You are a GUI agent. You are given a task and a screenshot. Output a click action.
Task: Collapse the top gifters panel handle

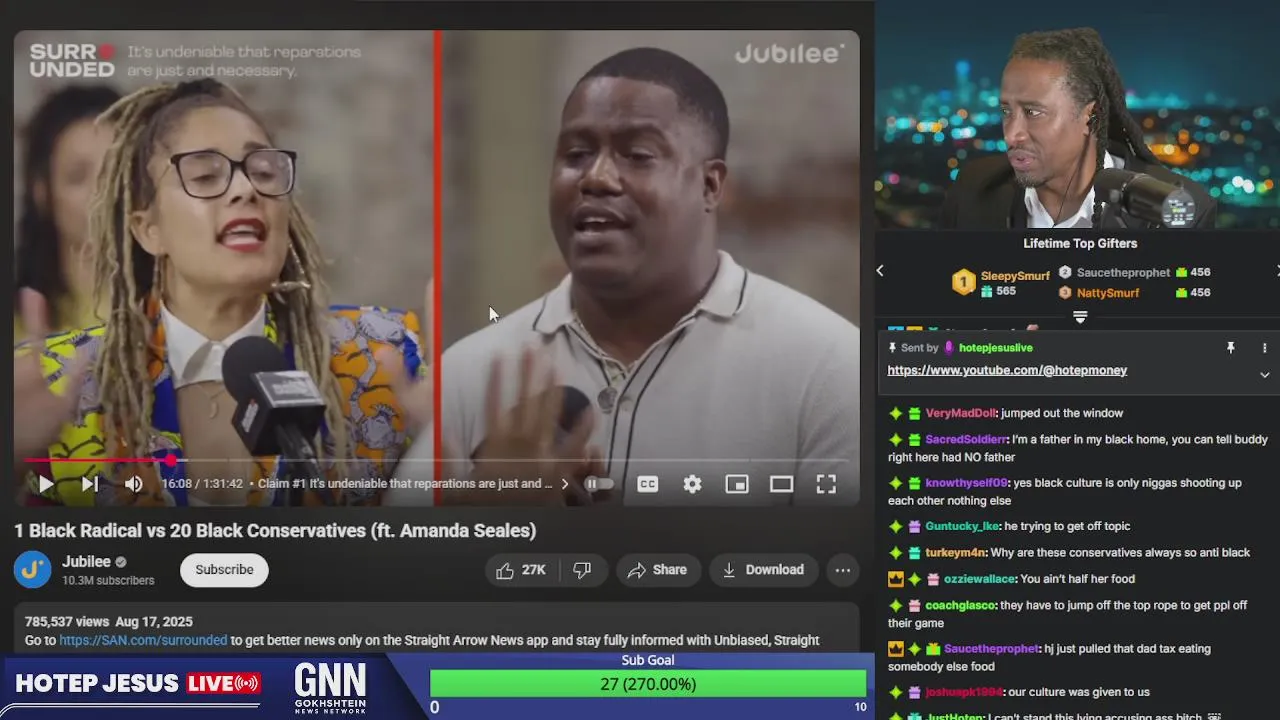tap(1080, 317)
